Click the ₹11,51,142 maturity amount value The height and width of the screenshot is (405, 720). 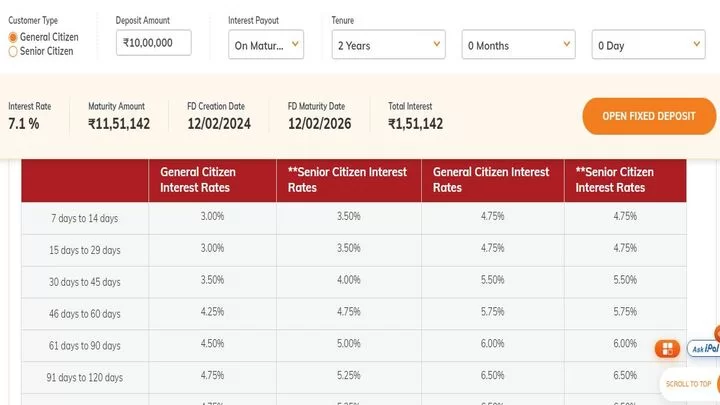[119, 124]
